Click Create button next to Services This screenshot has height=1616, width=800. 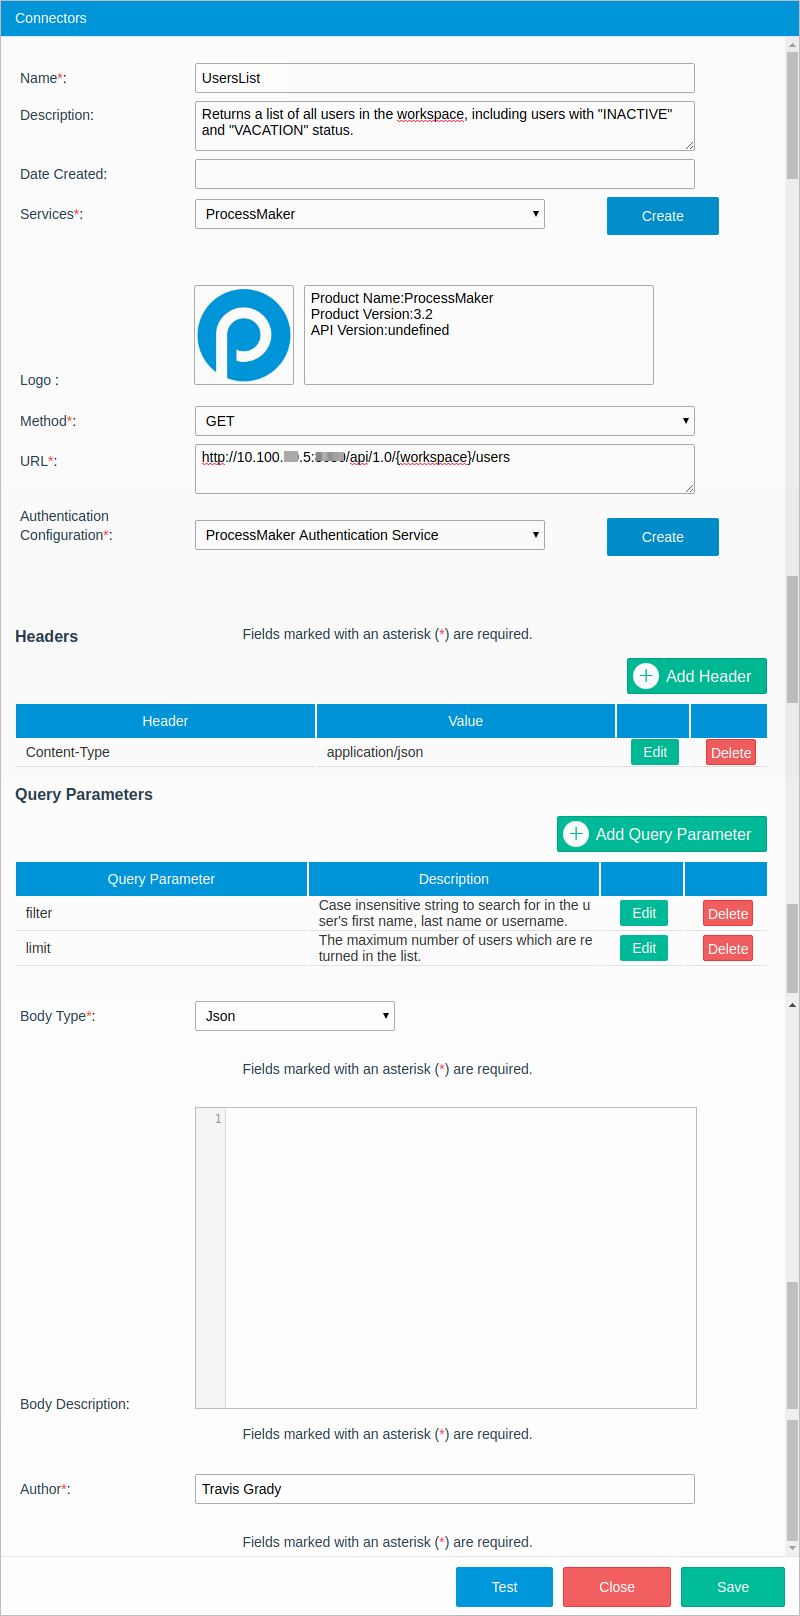coord(662,216)
